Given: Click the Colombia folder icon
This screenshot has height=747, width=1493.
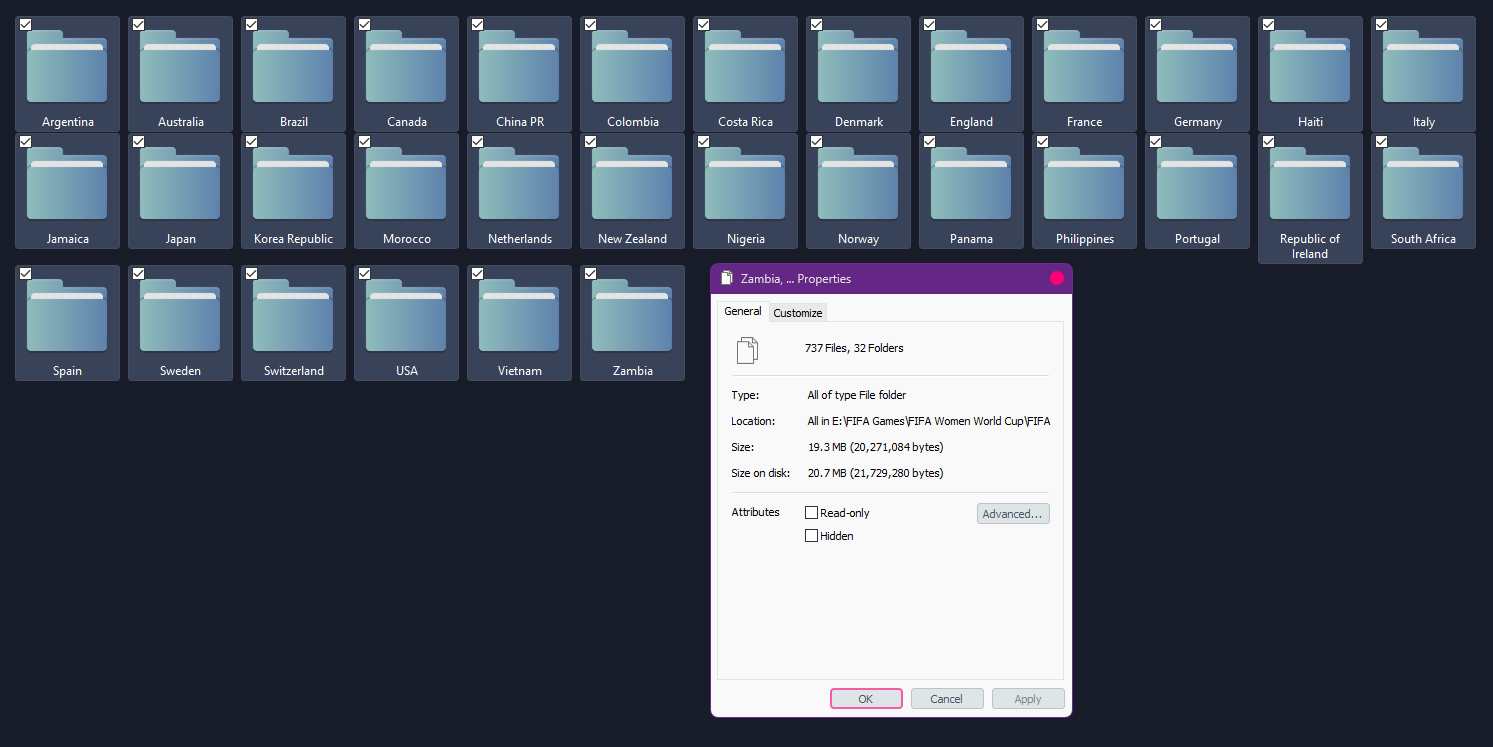Looking at the screenshot, I should tap(632, 67).
